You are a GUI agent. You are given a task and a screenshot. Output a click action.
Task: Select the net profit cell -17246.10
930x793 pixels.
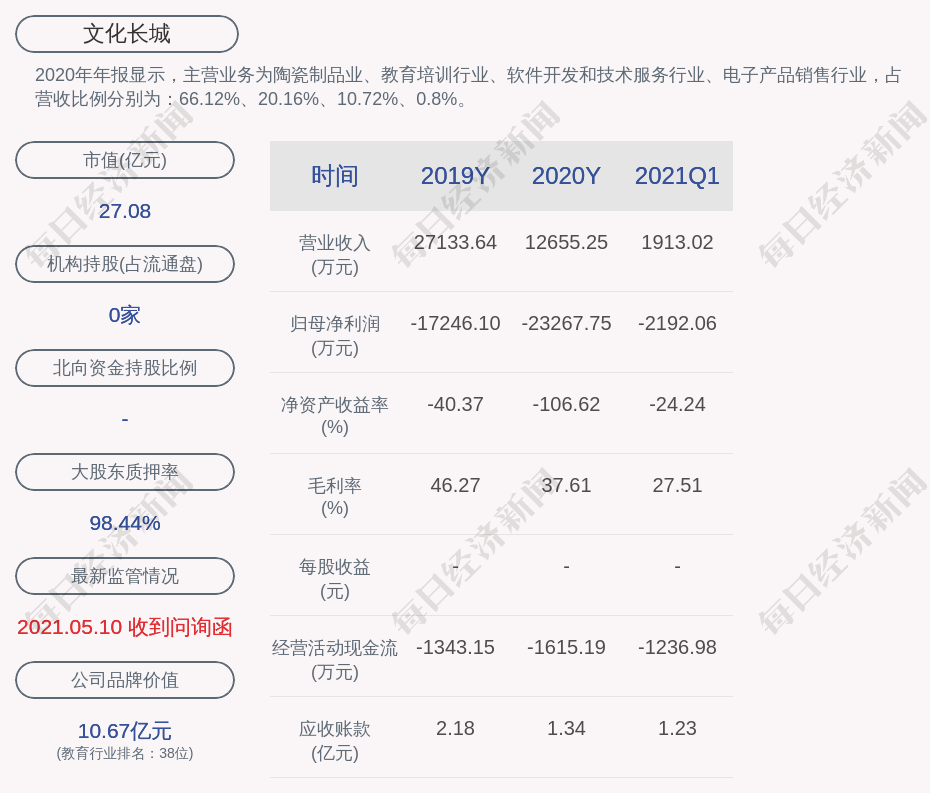click(x=456, y=323)
